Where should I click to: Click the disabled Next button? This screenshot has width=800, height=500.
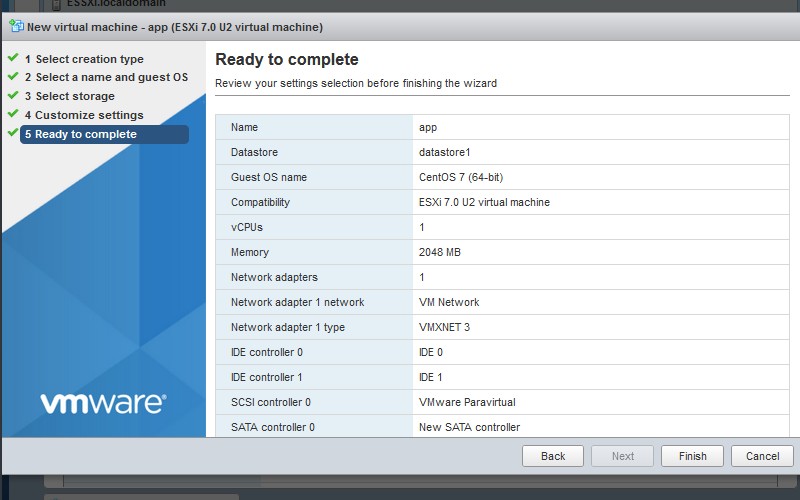[622, 456]
